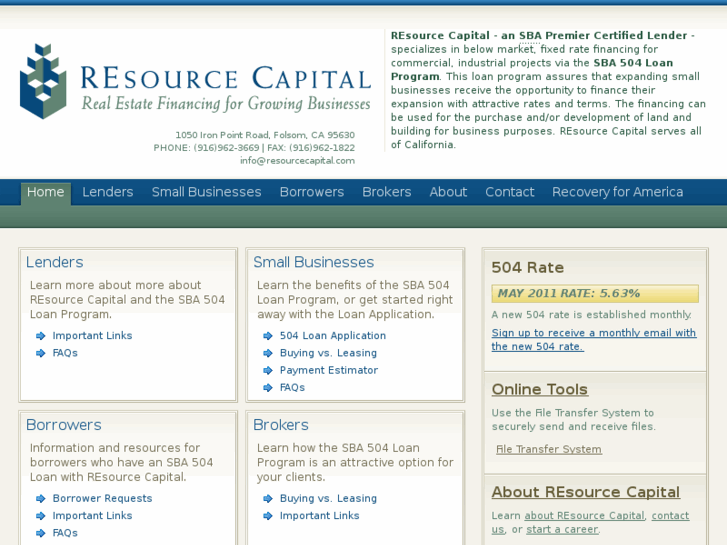Open Brokers in the navigation bar
727x545 pixels.
tap(387, 192)
